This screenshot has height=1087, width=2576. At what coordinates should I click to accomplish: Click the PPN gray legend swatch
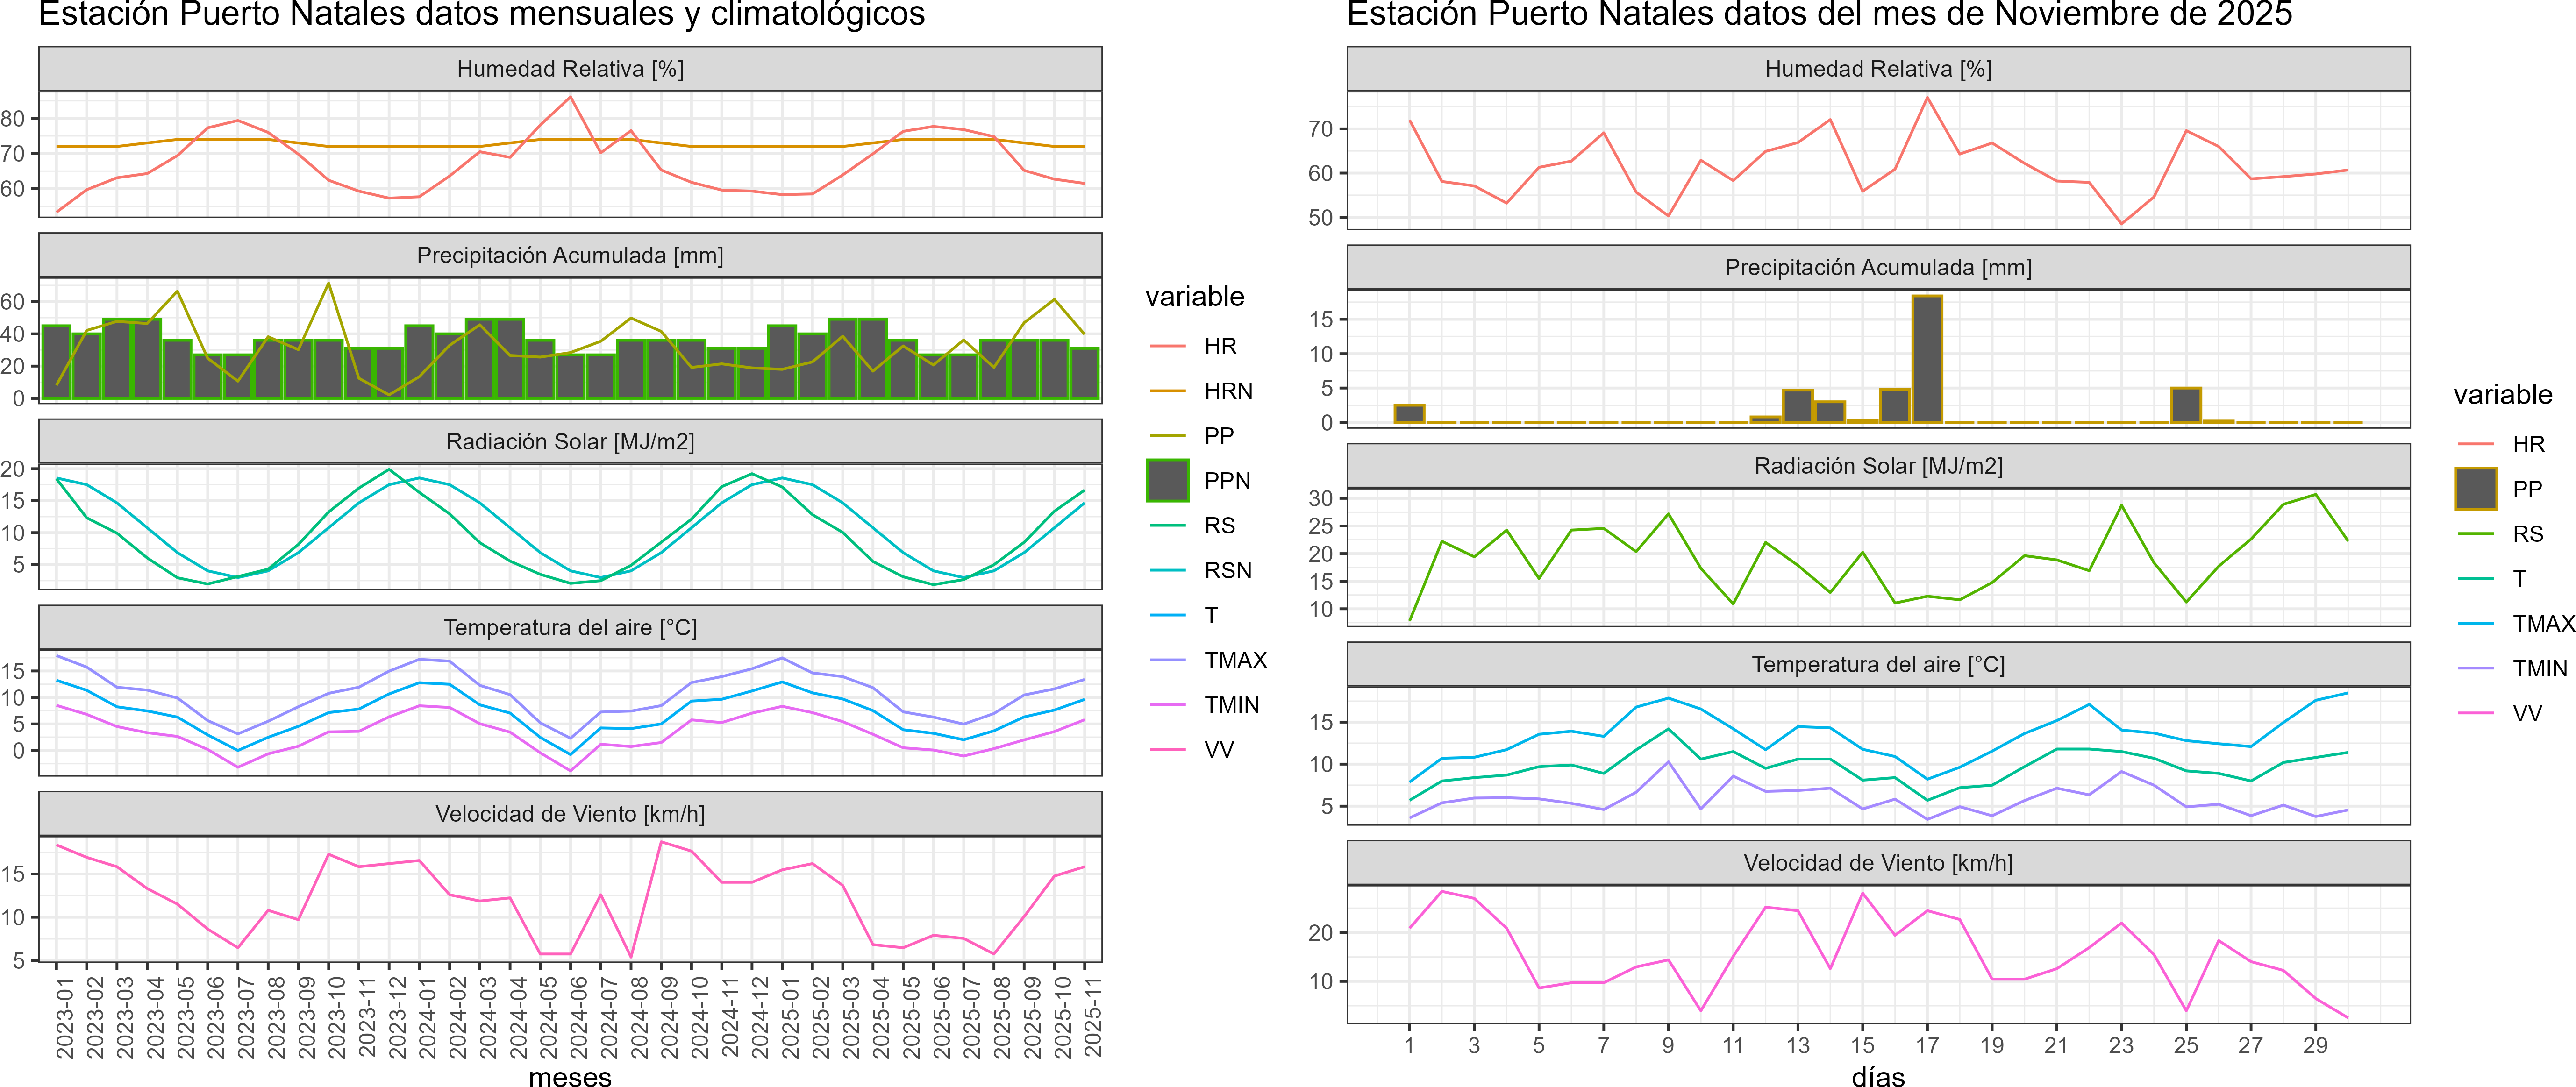(1167, 480)
